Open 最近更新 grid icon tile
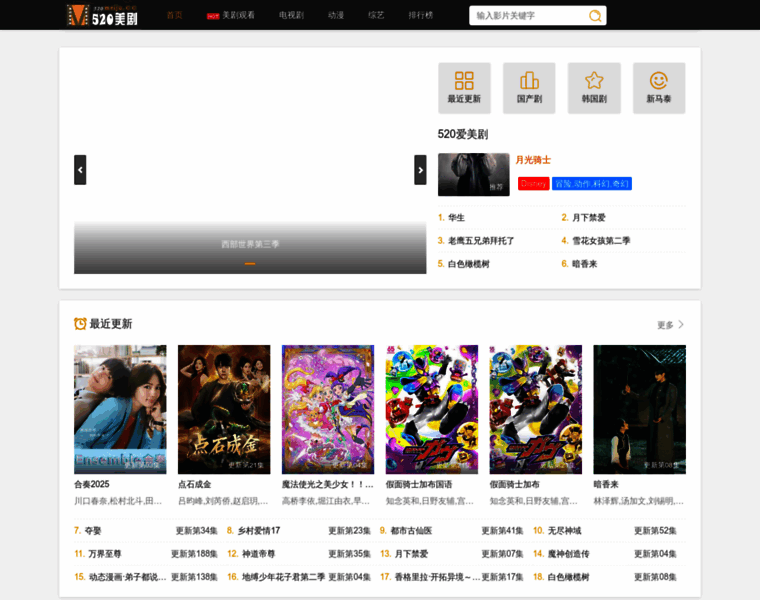Image resolution: width=760 pixels, height=600 pixels. point(464,87)
